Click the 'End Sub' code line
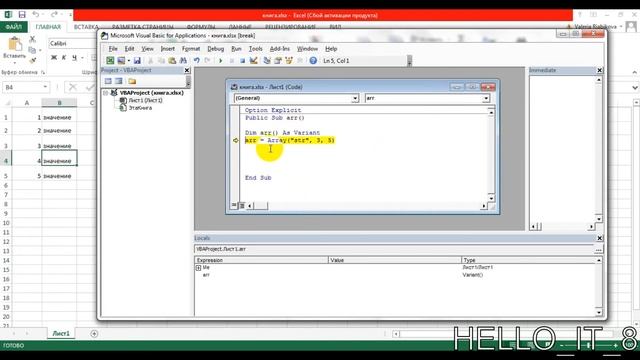The width and height of the screenshot is (640, 360). (258, 178)
